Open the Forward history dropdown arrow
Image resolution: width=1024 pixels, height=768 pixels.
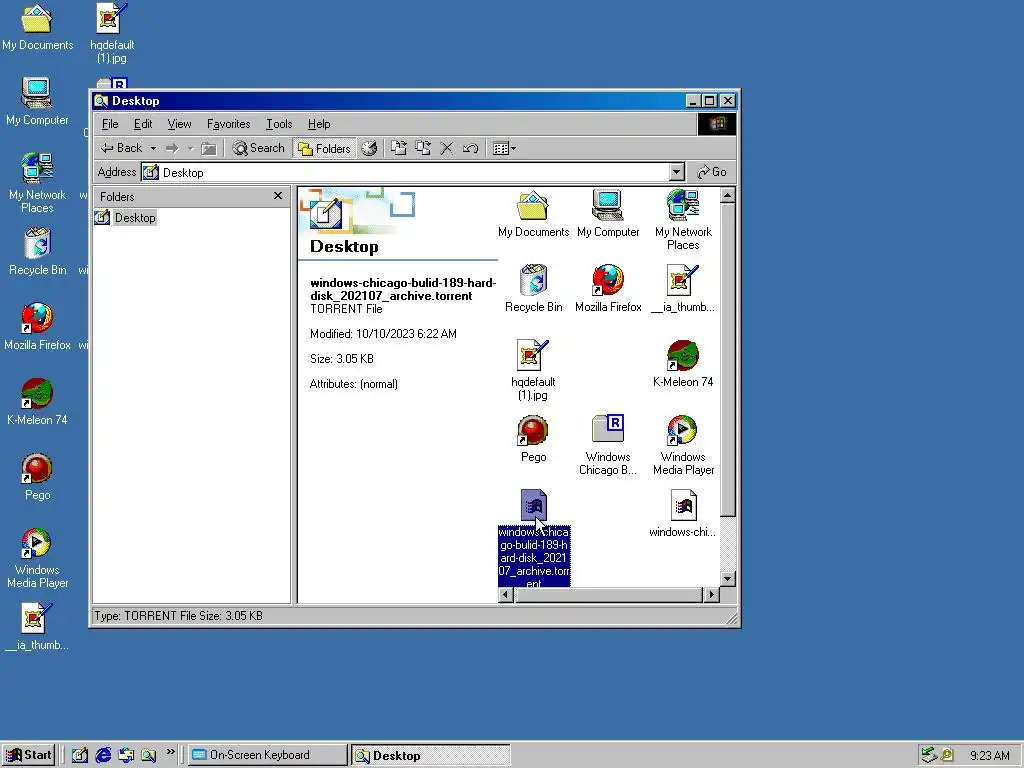pos(191,149)
